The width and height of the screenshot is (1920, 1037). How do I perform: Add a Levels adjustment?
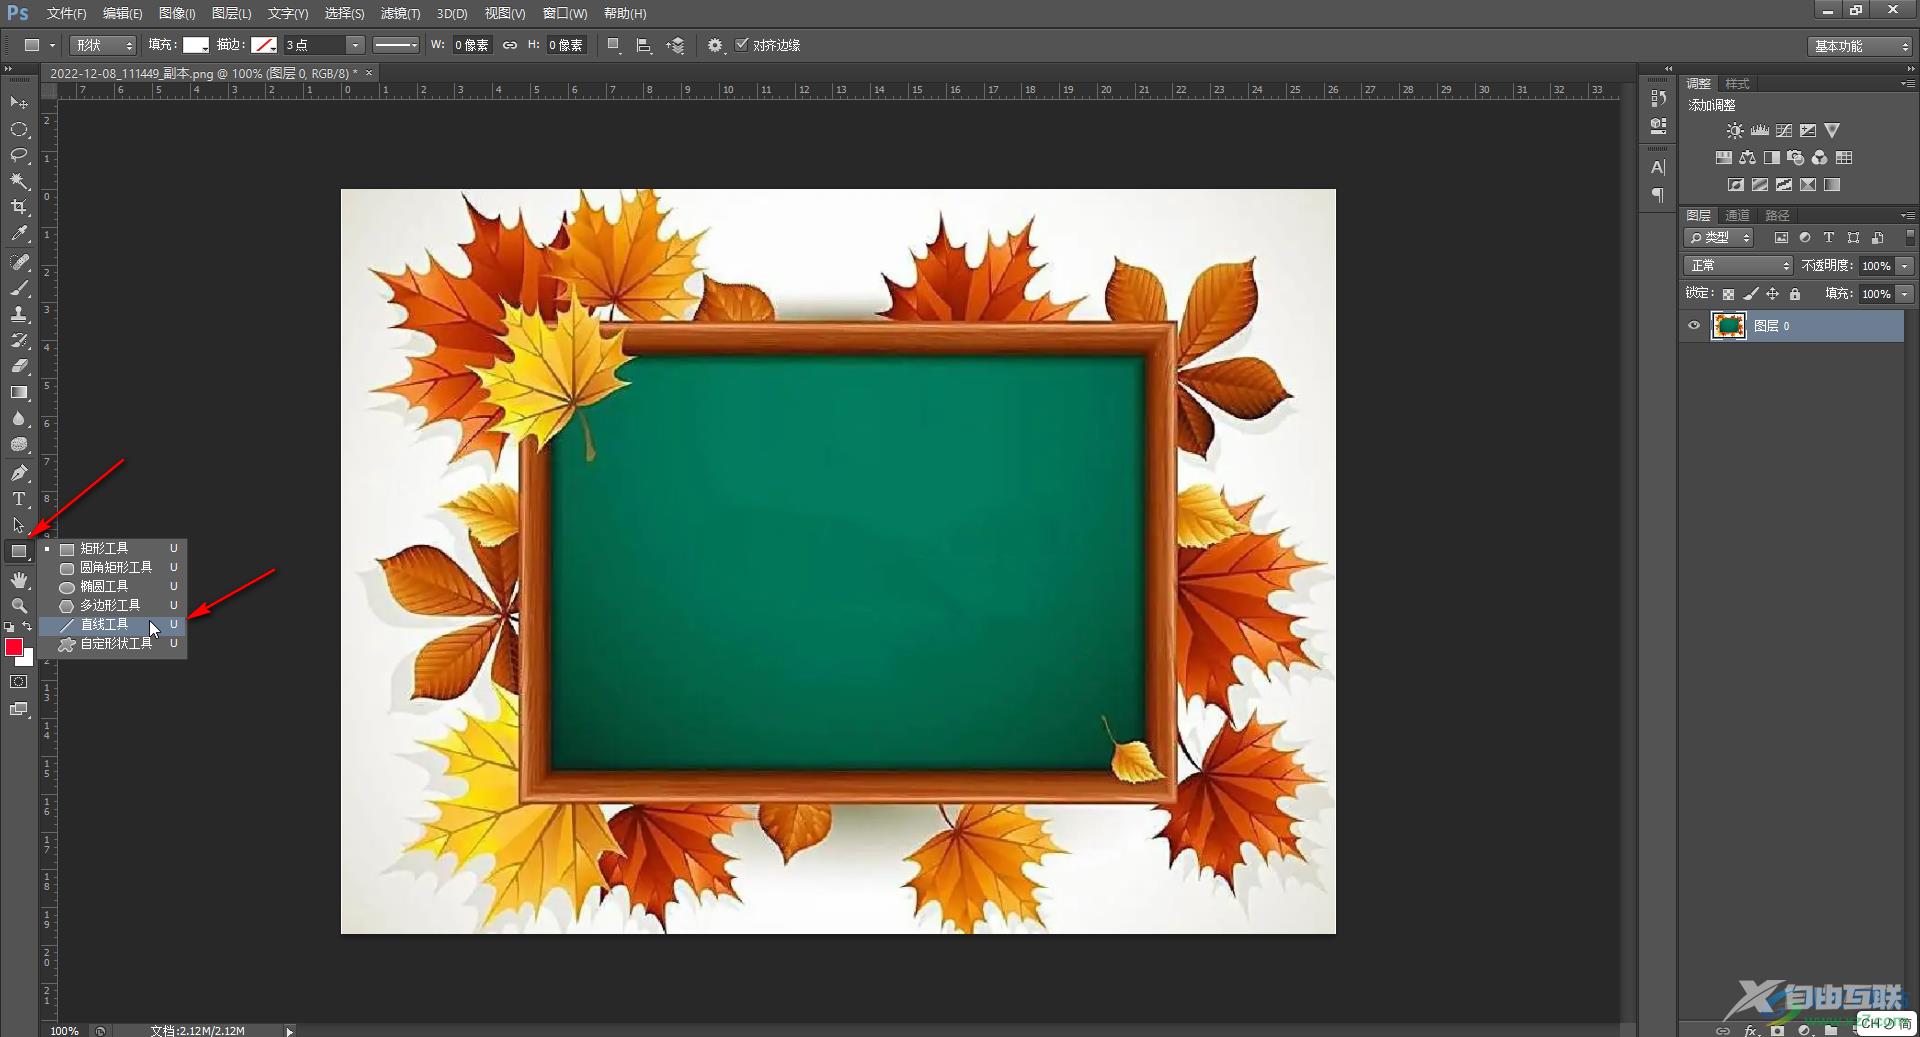coord(1759,131)
